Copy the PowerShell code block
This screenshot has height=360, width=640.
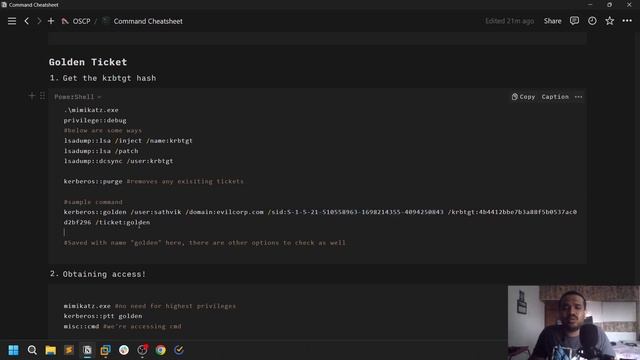point(523,97)
